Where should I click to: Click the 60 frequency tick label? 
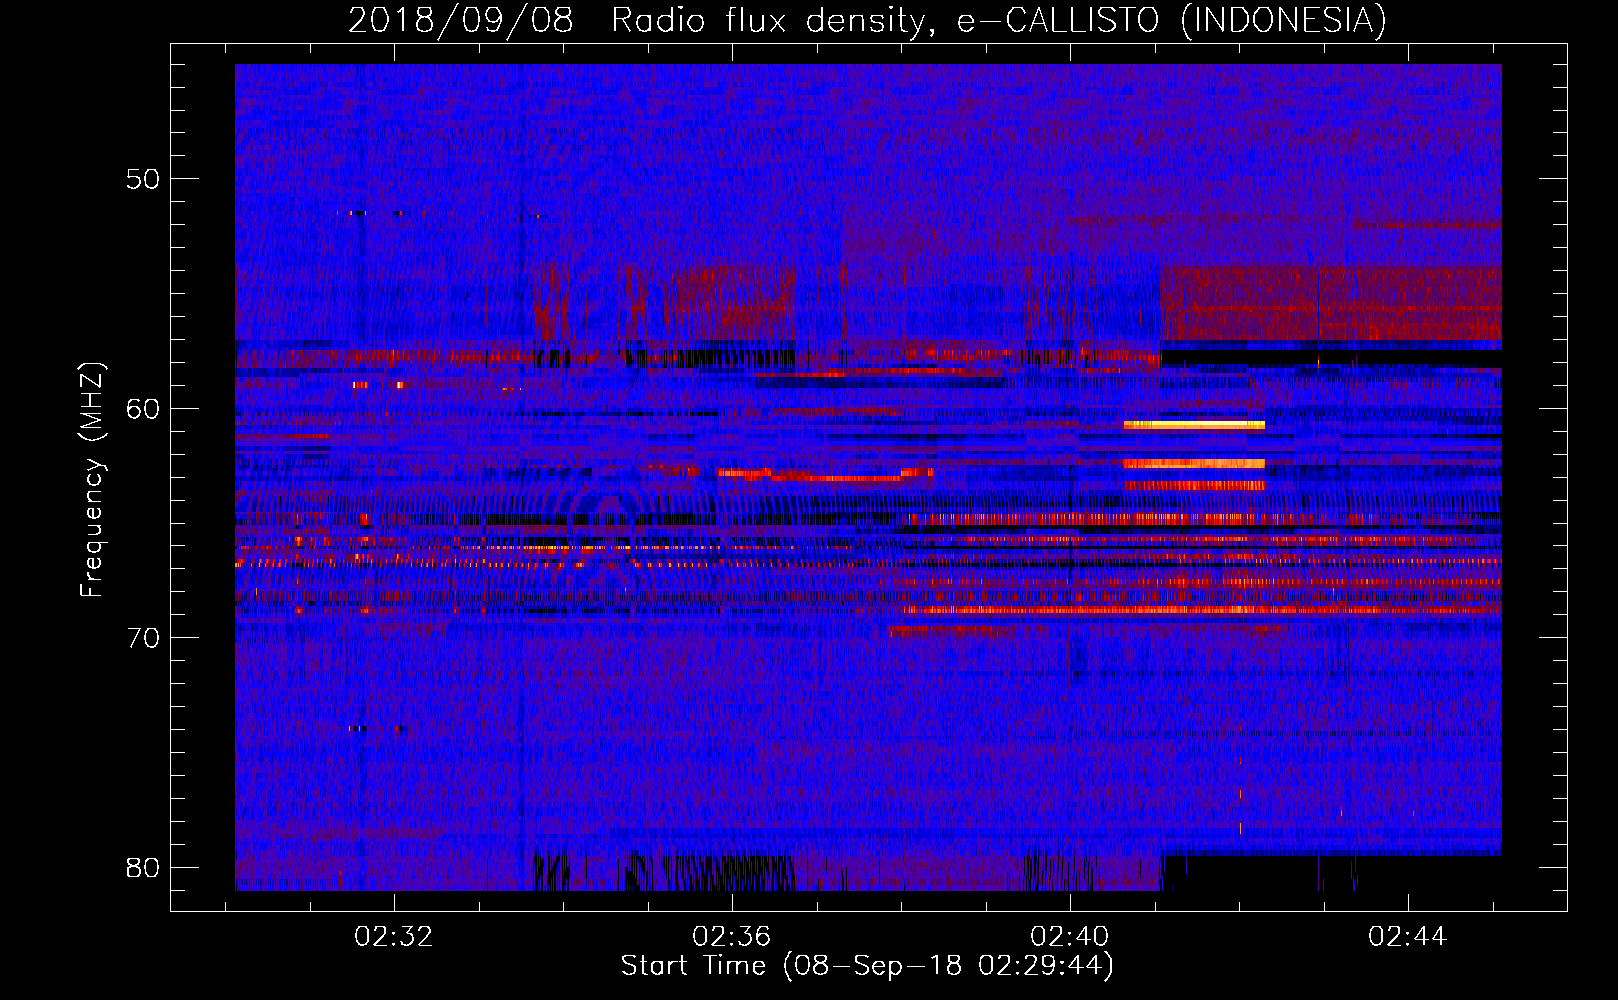pos(143,408)
